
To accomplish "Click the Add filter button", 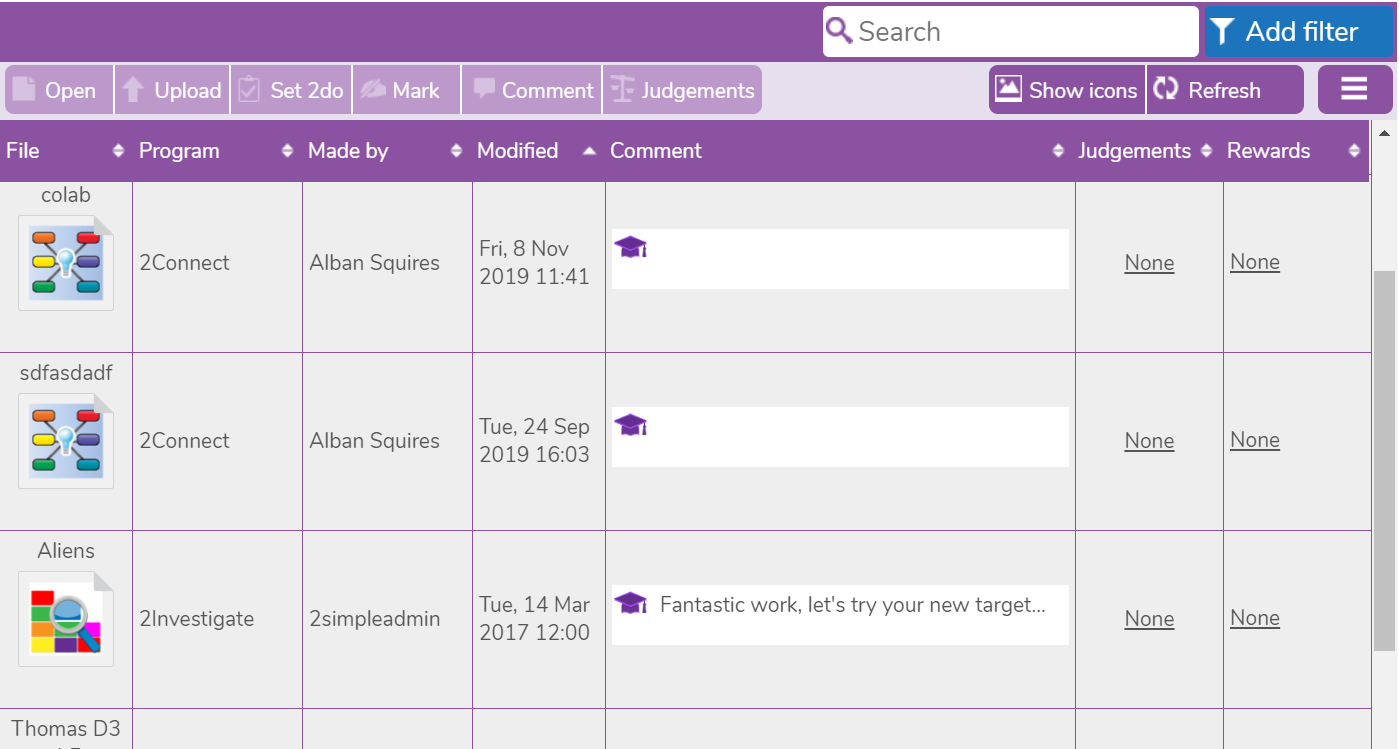I will [1298, 31].
